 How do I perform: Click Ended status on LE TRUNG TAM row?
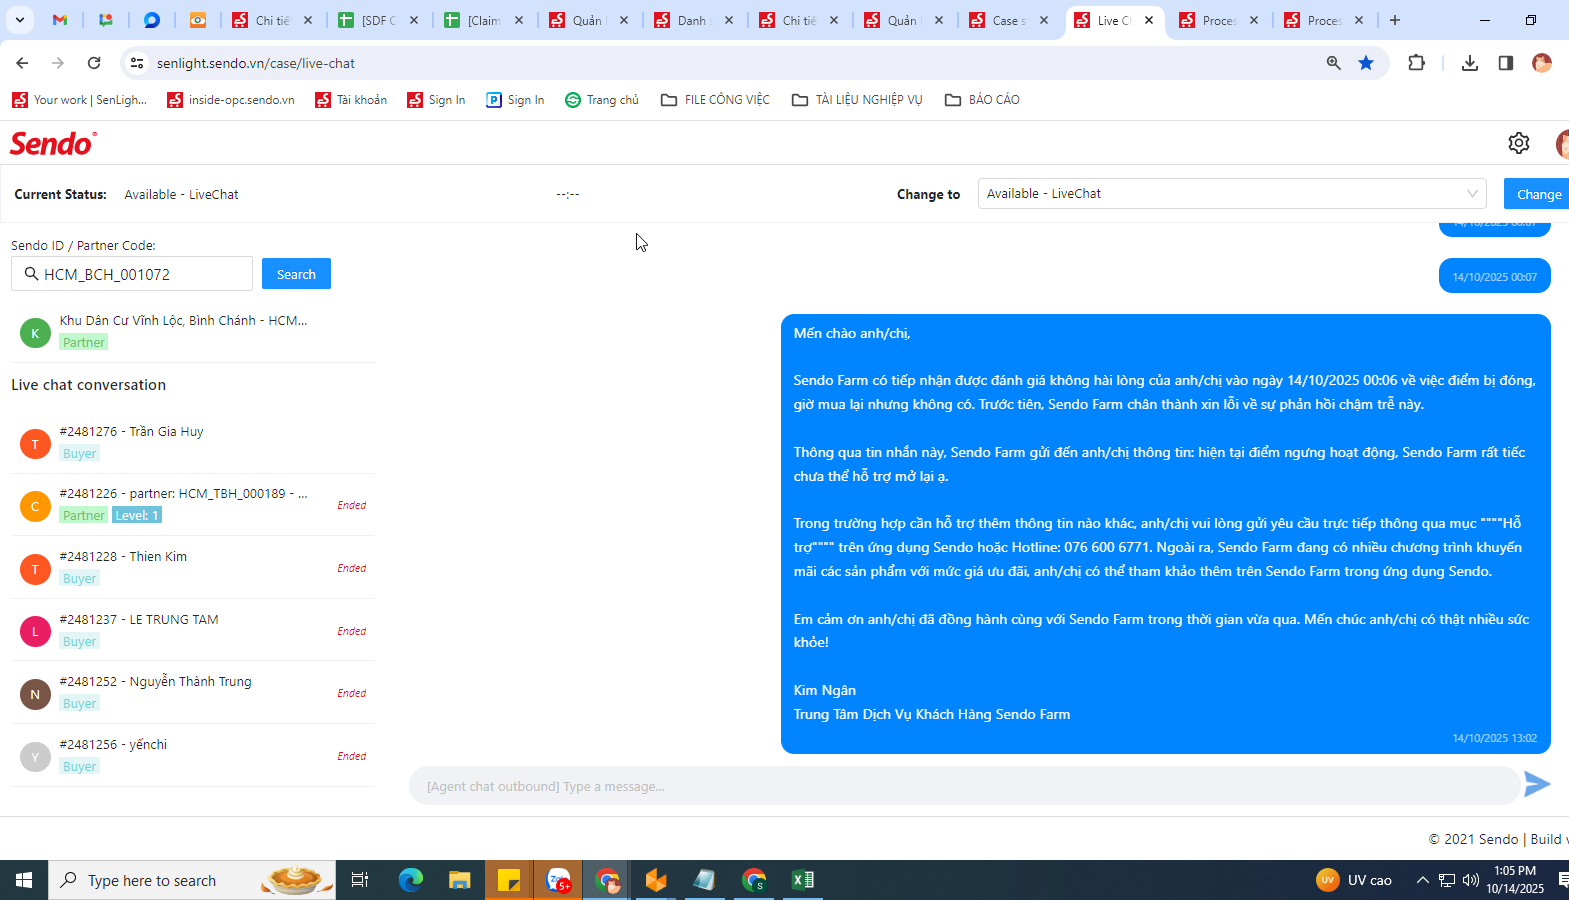coord(351,631)
